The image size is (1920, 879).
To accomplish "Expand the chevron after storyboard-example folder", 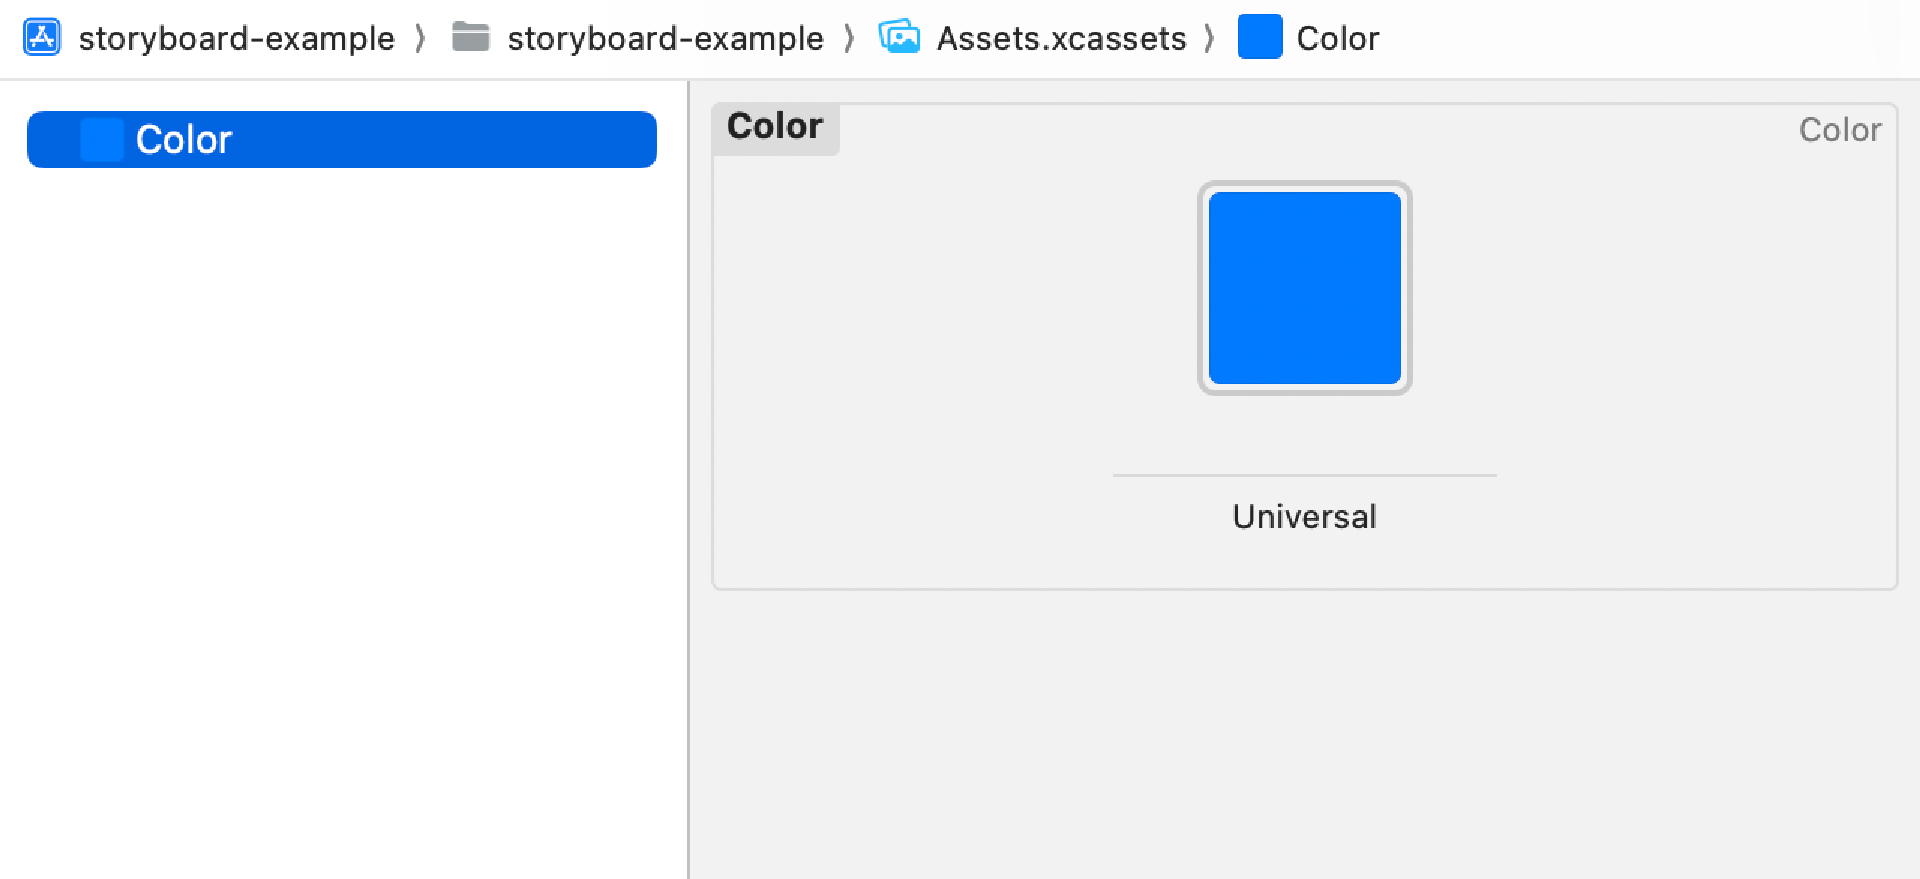I will (x=849, y=38).
